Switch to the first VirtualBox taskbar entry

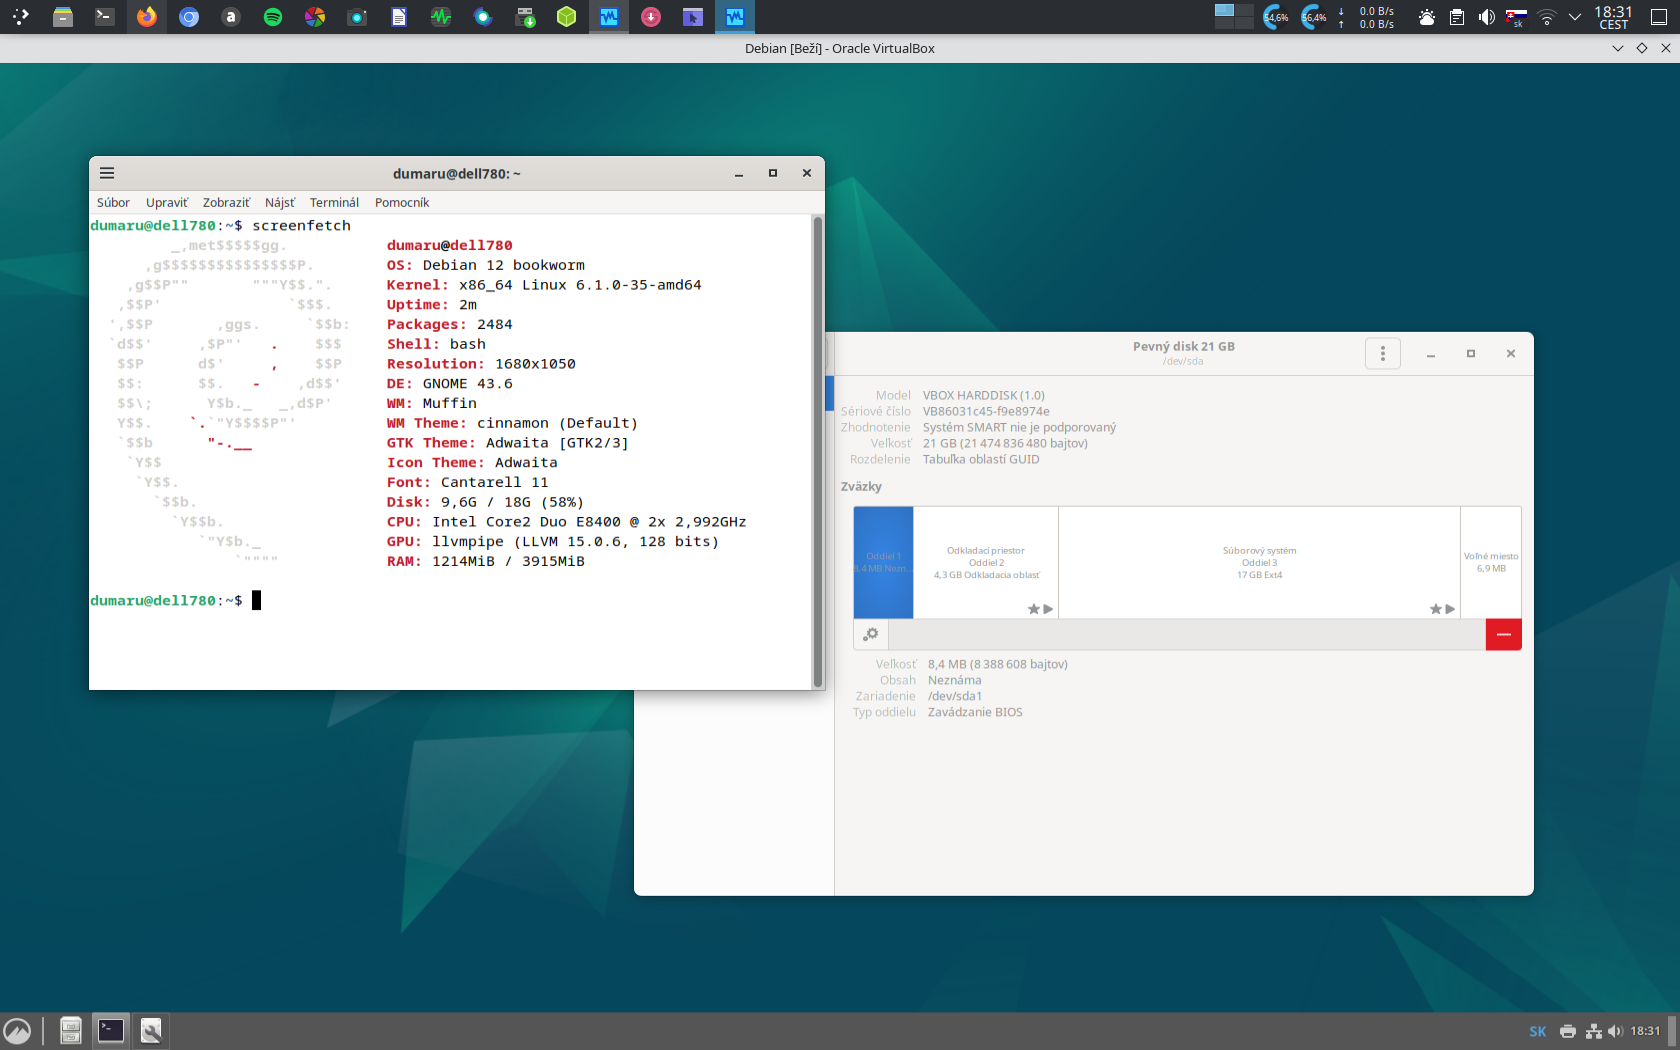(x=609, y=17)
